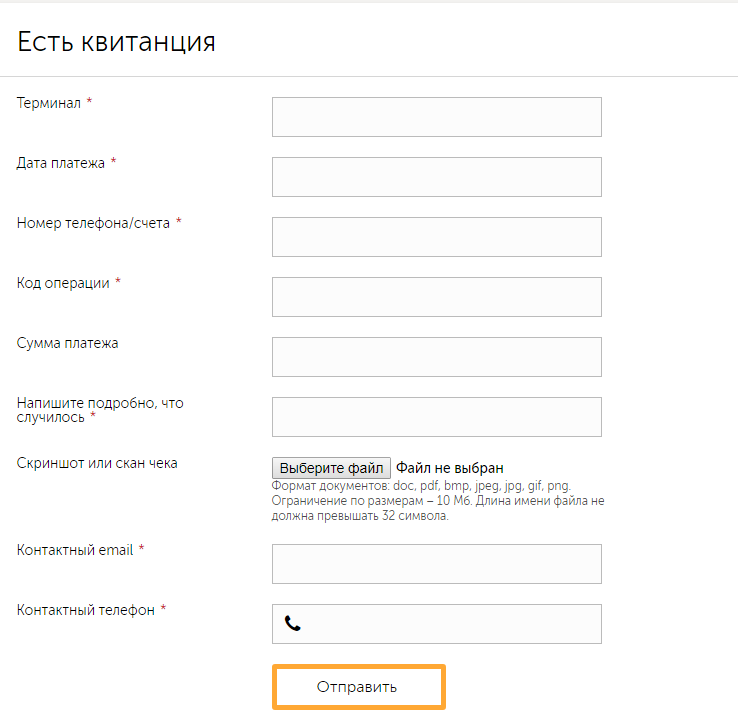Viewport: 738px width, 726px height.
Task: Focus the Терминал text input box
Action: point(436,117)
